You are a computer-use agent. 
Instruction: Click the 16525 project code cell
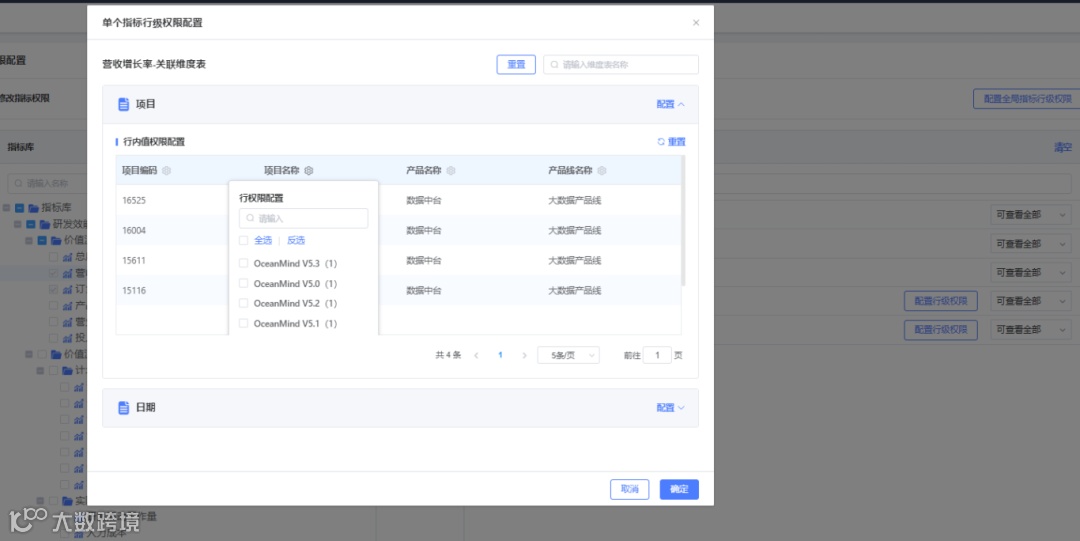pos(134,201)
